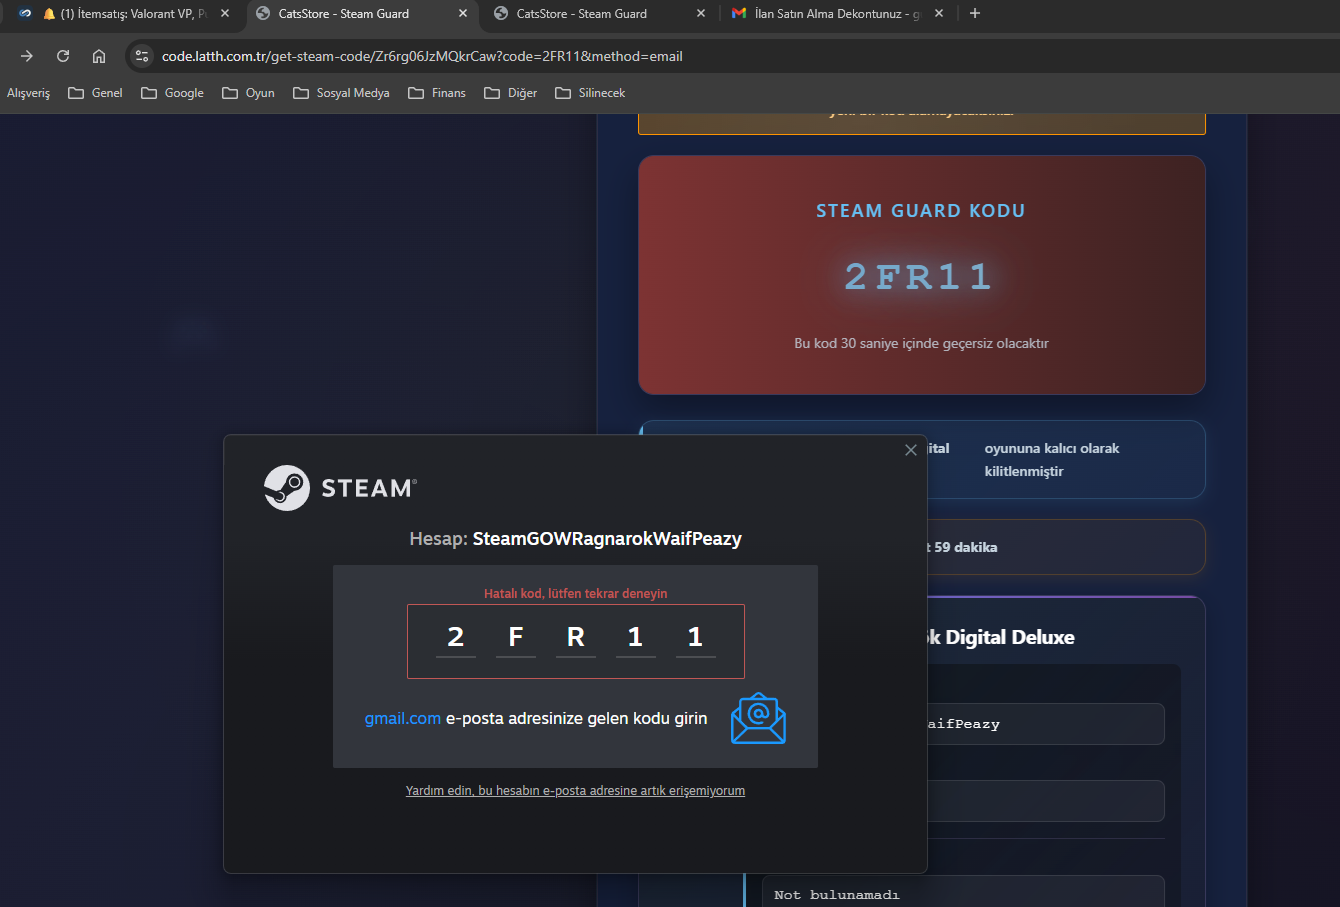This screenshot has width=1340, height=907.
Task: Close the active CatsStore Steam Guard tab
Action: click(463, 13)
